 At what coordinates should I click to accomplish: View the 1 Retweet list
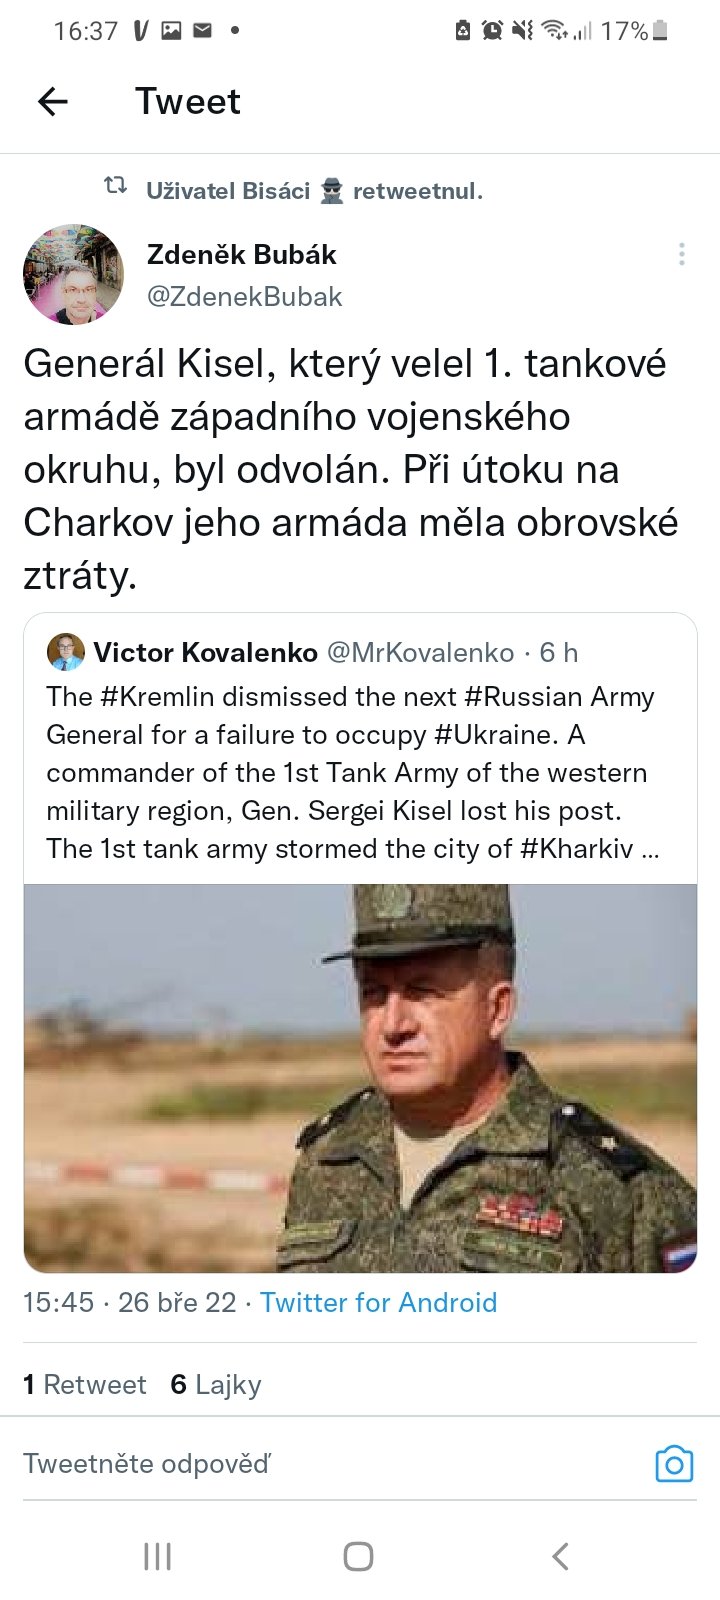(85, 1384)
